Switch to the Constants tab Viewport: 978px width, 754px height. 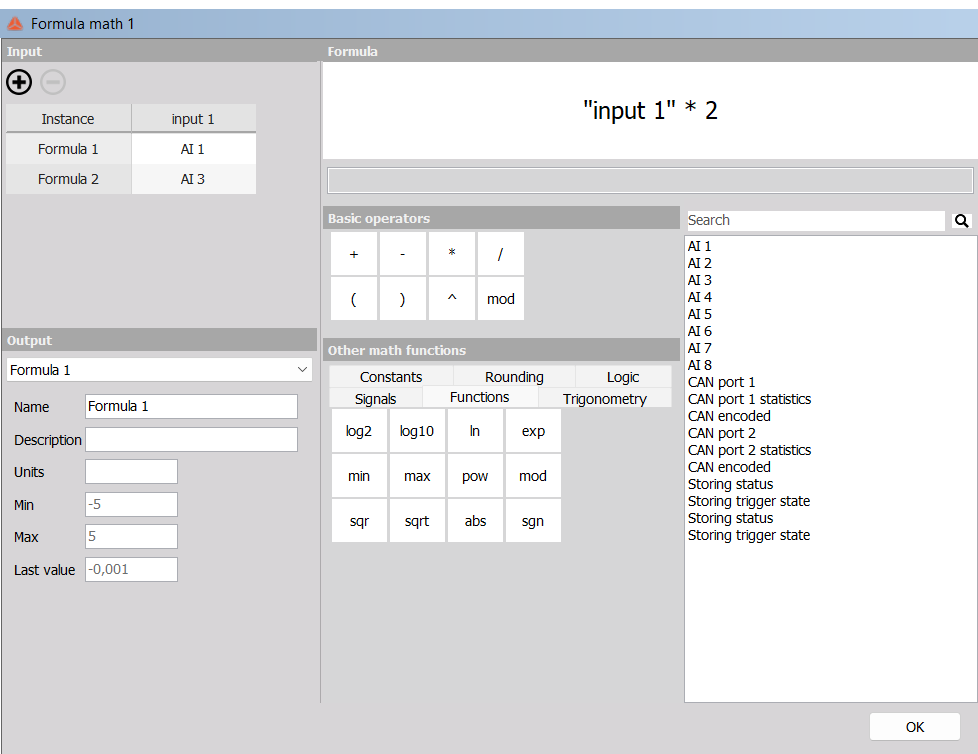(391, 377)
